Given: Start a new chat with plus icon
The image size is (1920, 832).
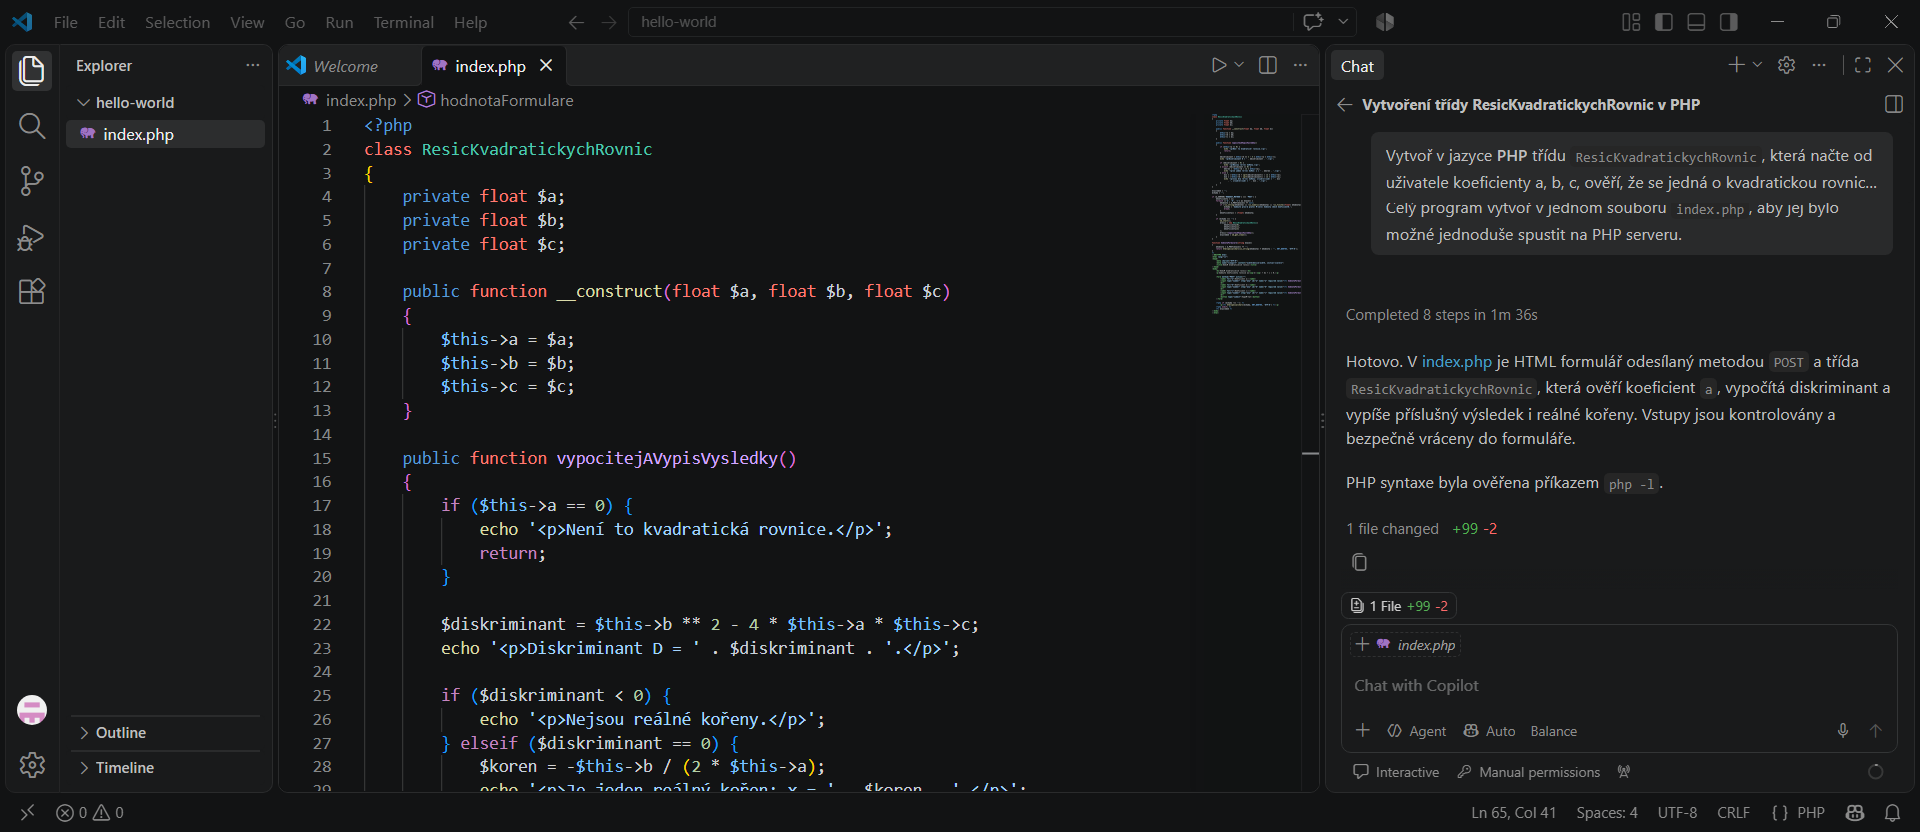Looking at the screenshot, I should [x=1736, y=65].
